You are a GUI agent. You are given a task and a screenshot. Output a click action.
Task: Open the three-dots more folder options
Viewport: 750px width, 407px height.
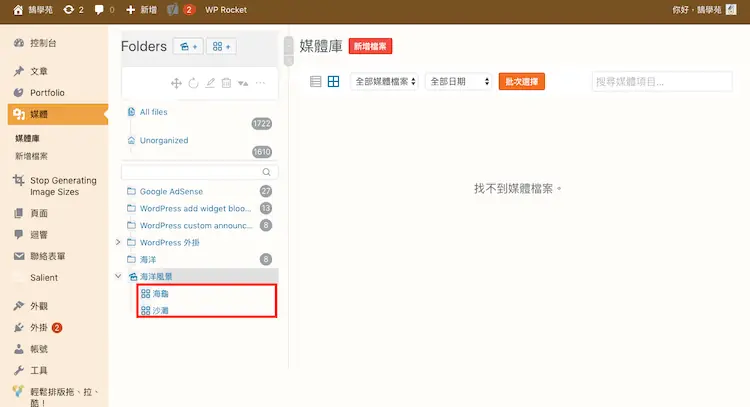(260, 83)
